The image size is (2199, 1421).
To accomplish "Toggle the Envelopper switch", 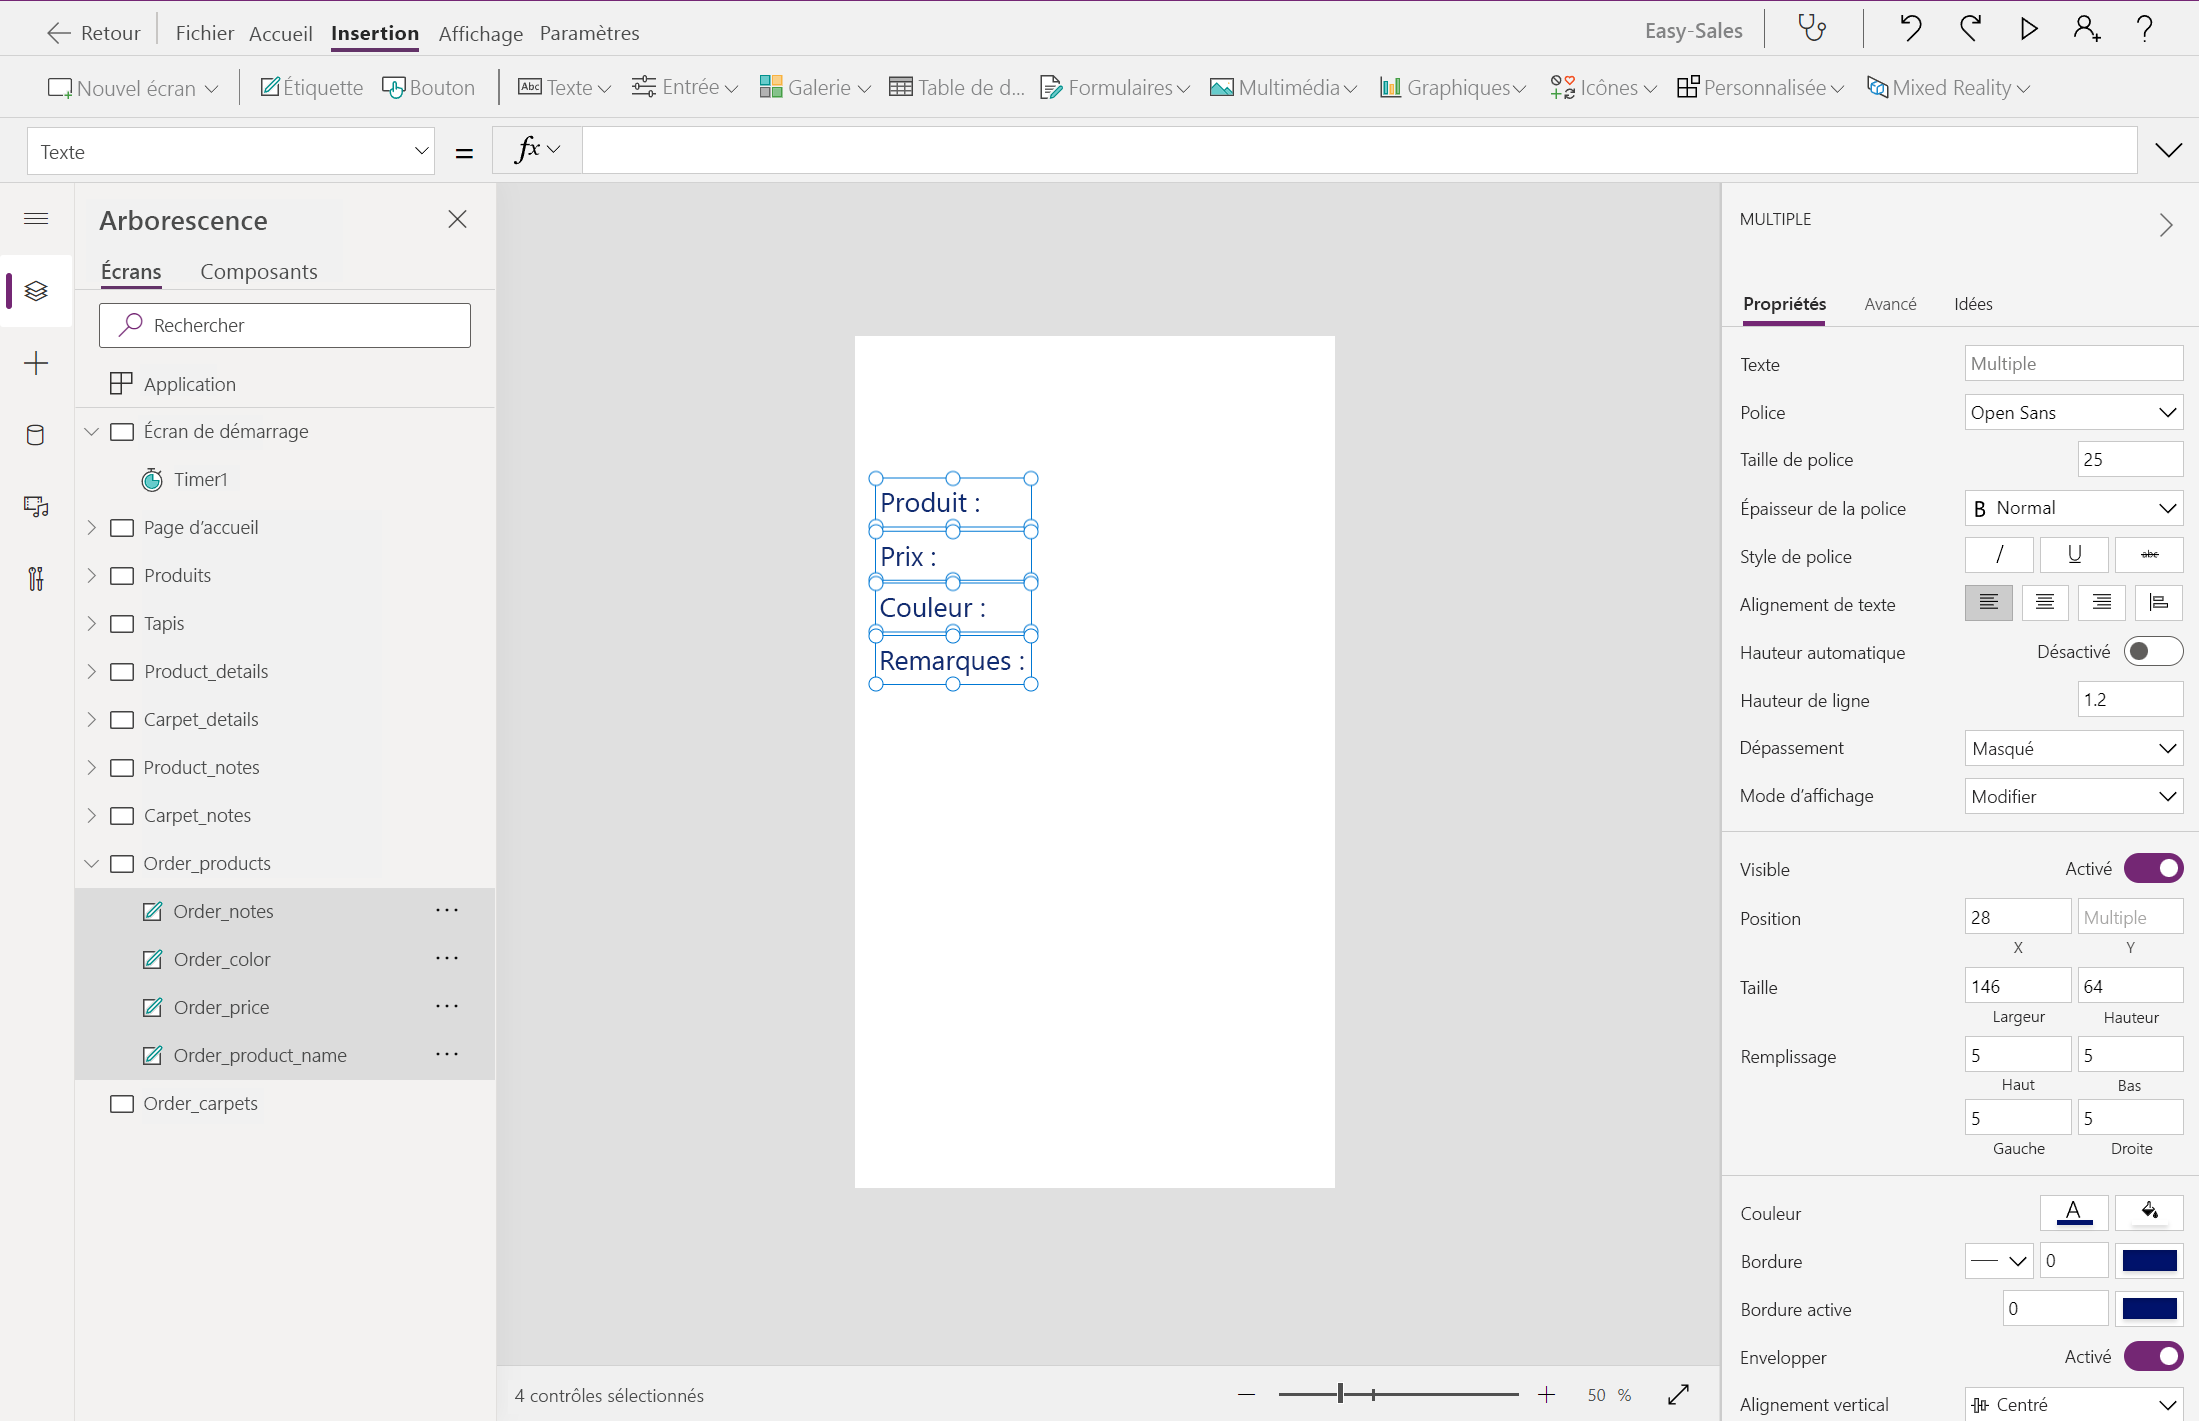I will pyautogui.click(x=2153, y=1356).
